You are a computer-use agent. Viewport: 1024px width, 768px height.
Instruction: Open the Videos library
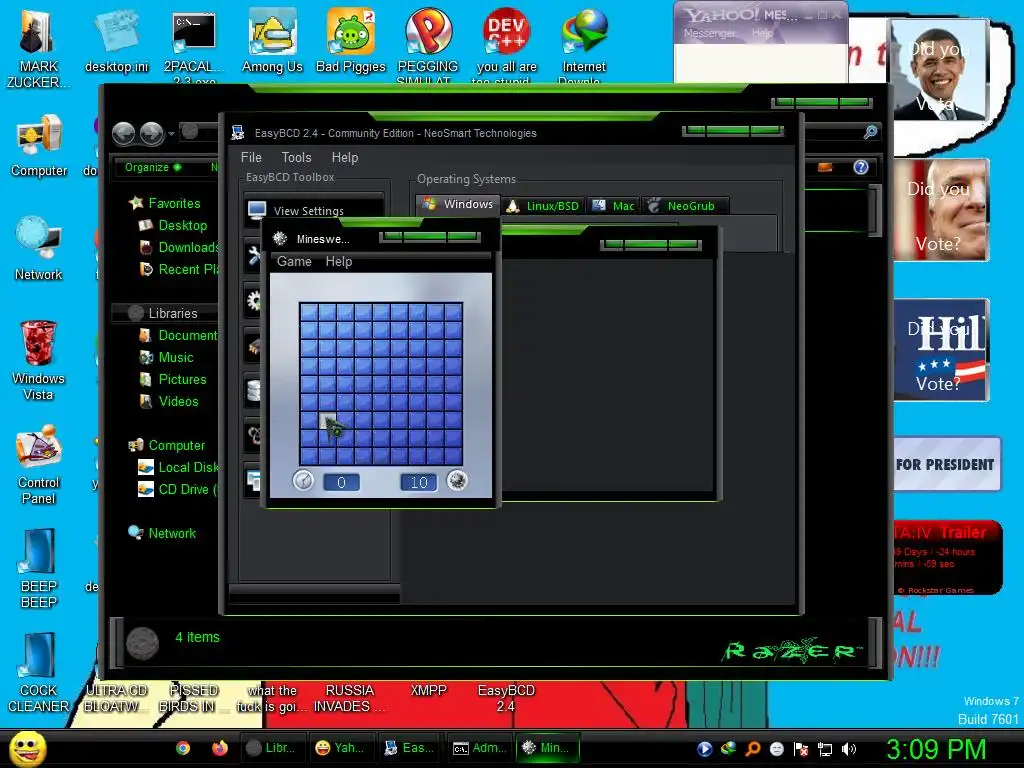(168, 402)
